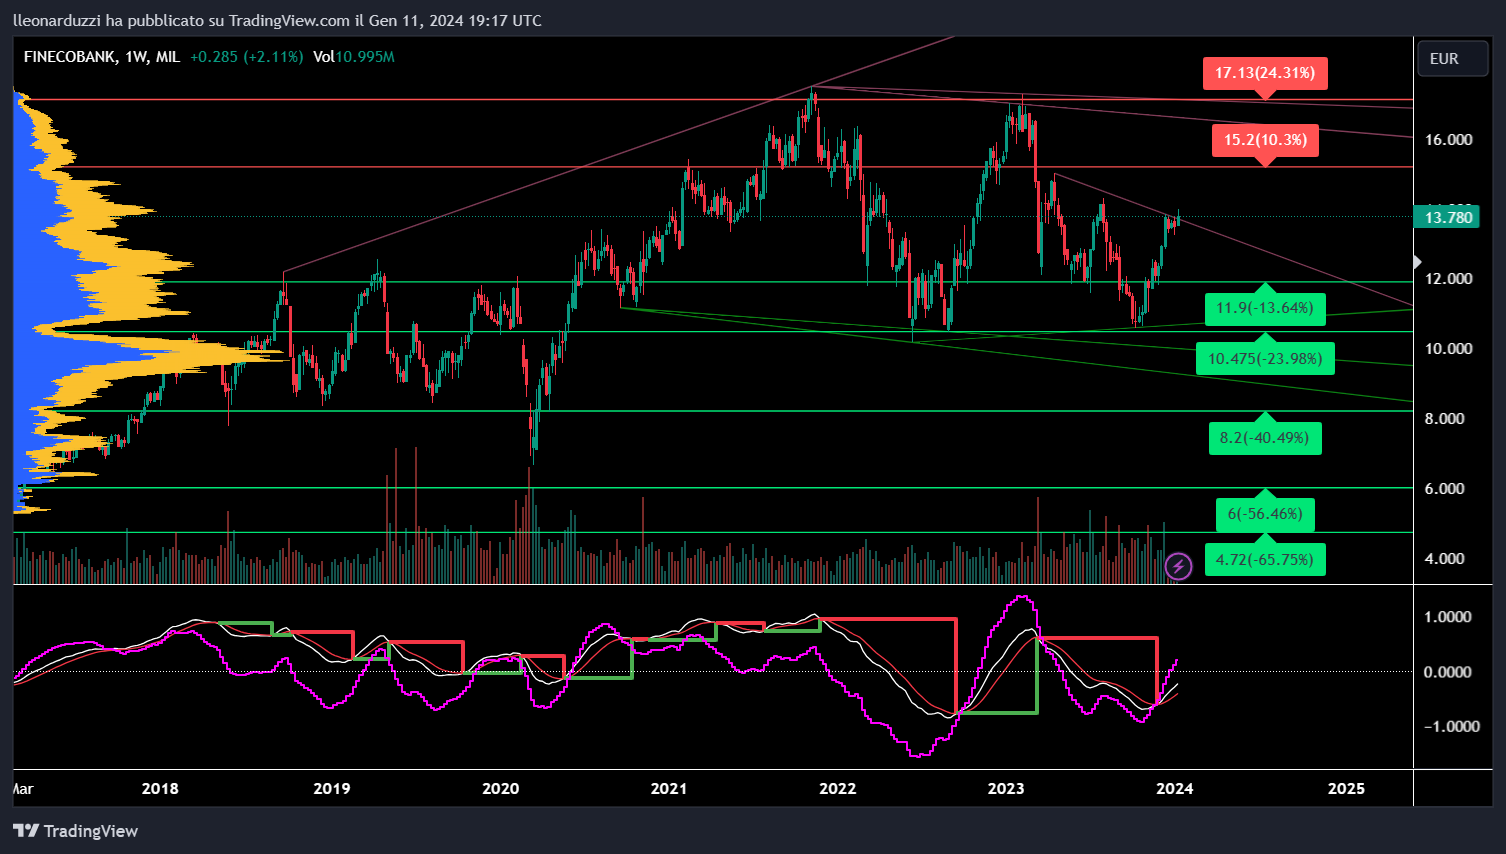Viewport: 1506px width, 854px height.
Task: Click the small white arrow on price axis
Action: pyautogui.click(x=1417, y=262)
